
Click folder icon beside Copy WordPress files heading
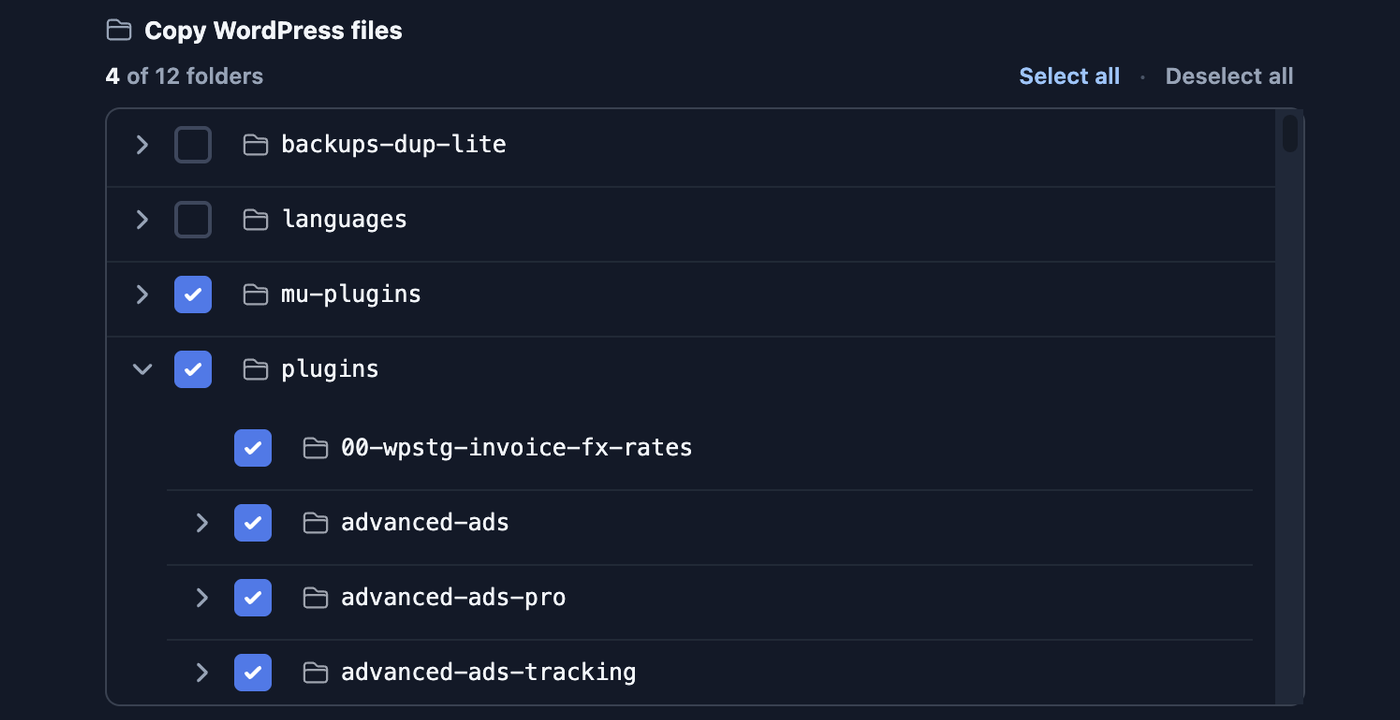tap(119, 31)
